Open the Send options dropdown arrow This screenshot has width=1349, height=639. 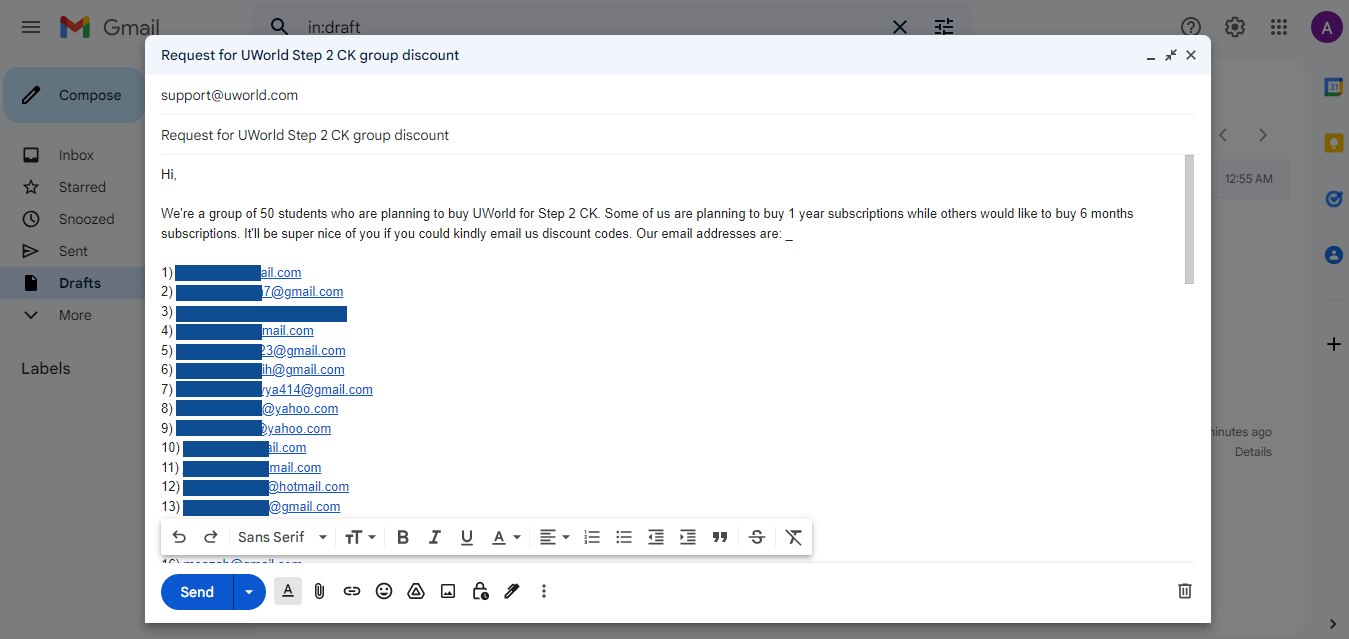click(248, 591)
